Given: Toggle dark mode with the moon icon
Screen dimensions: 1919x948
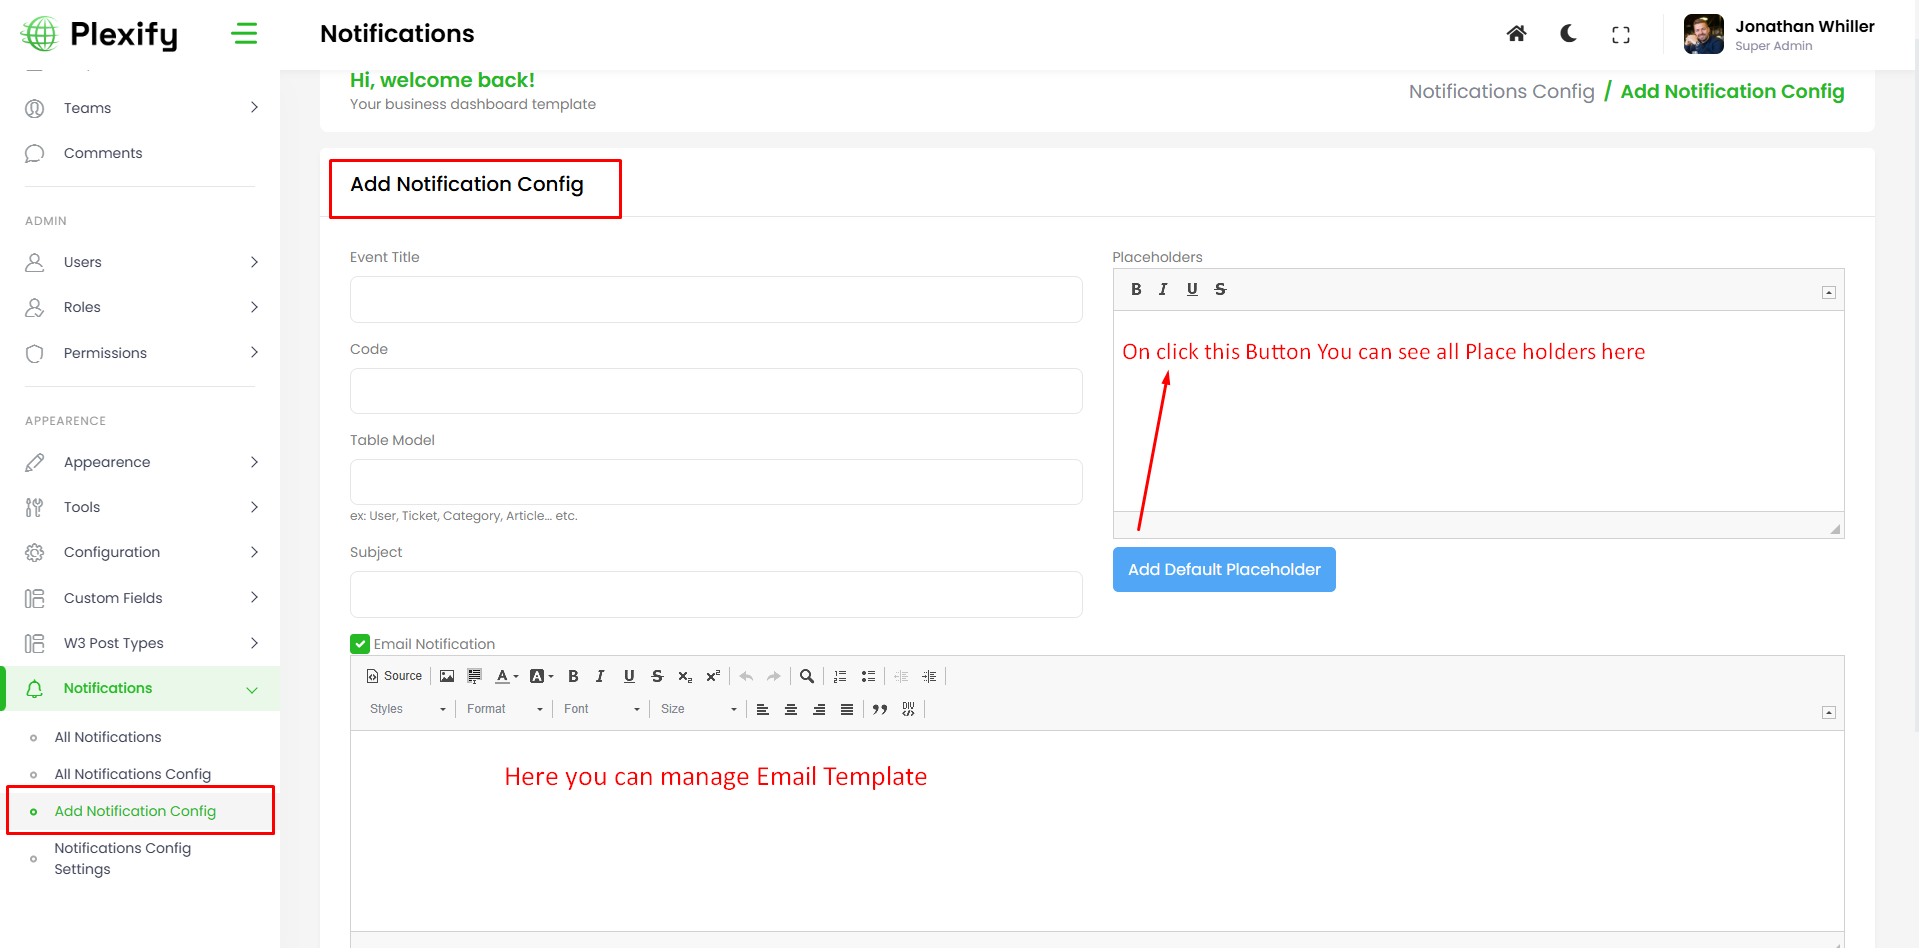Looking at the screenshot, I should [x=1568, y=34].
